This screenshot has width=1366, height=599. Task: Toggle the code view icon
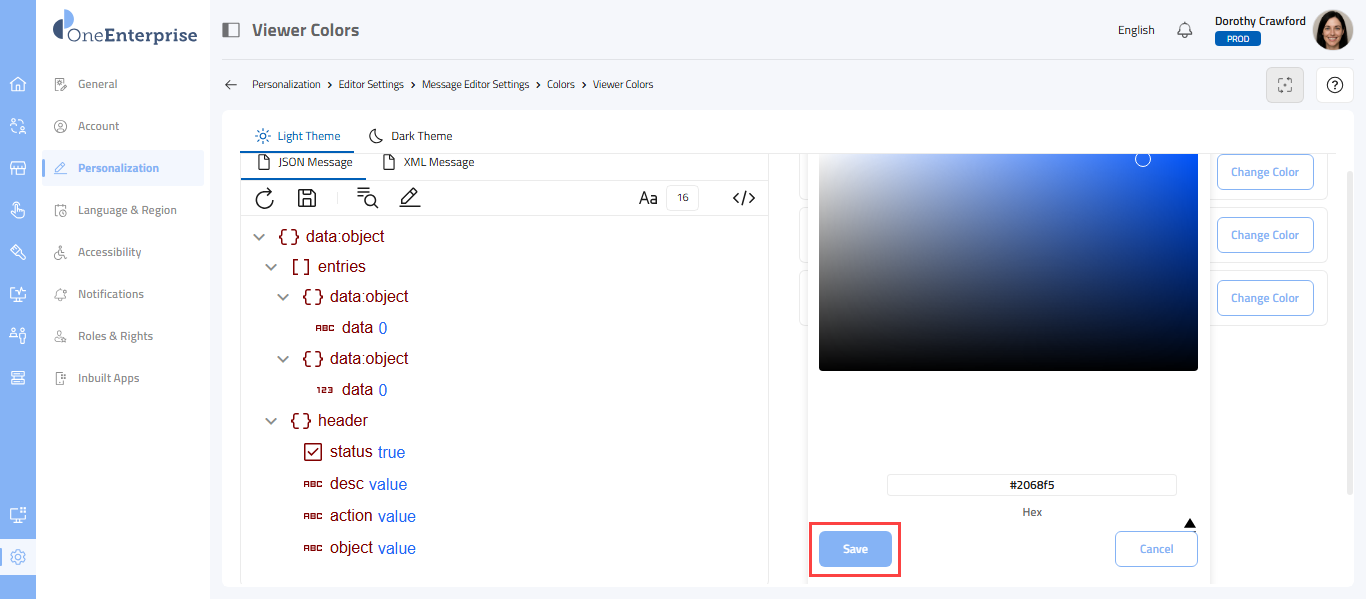743,198
